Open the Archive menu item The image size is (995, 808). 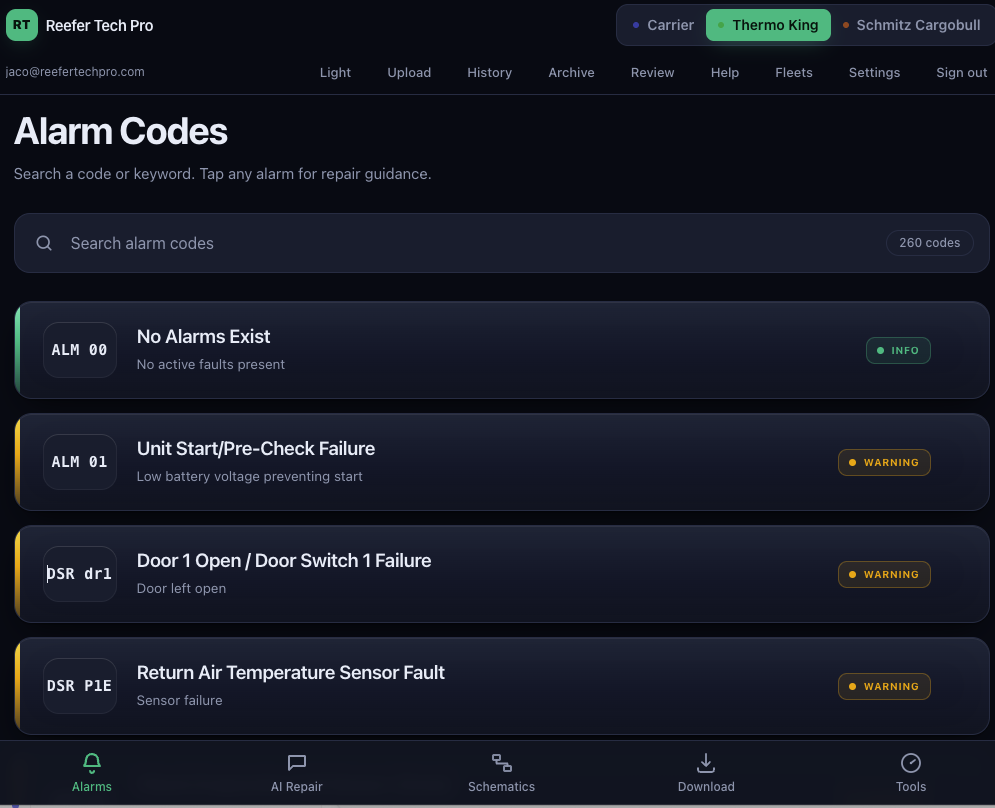571,72
